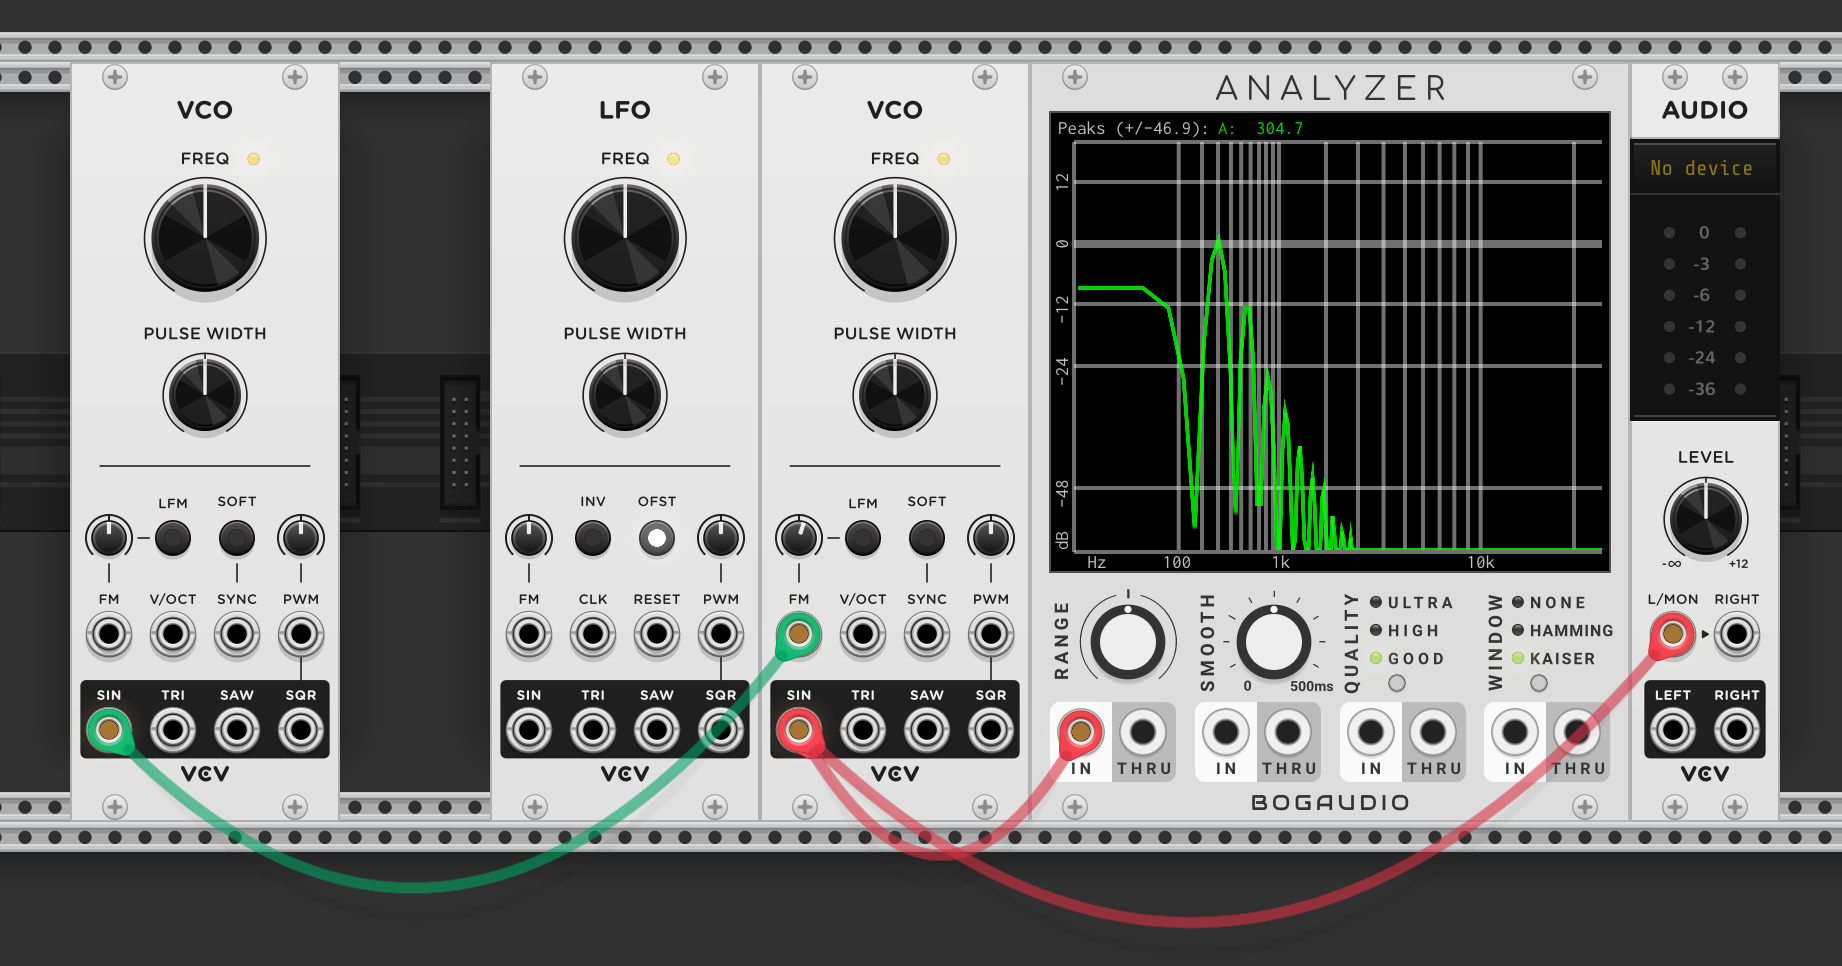This screenshot has height=966, width=1842.
Task: Click the LFO TRI output jack
Action: (593, 730)
